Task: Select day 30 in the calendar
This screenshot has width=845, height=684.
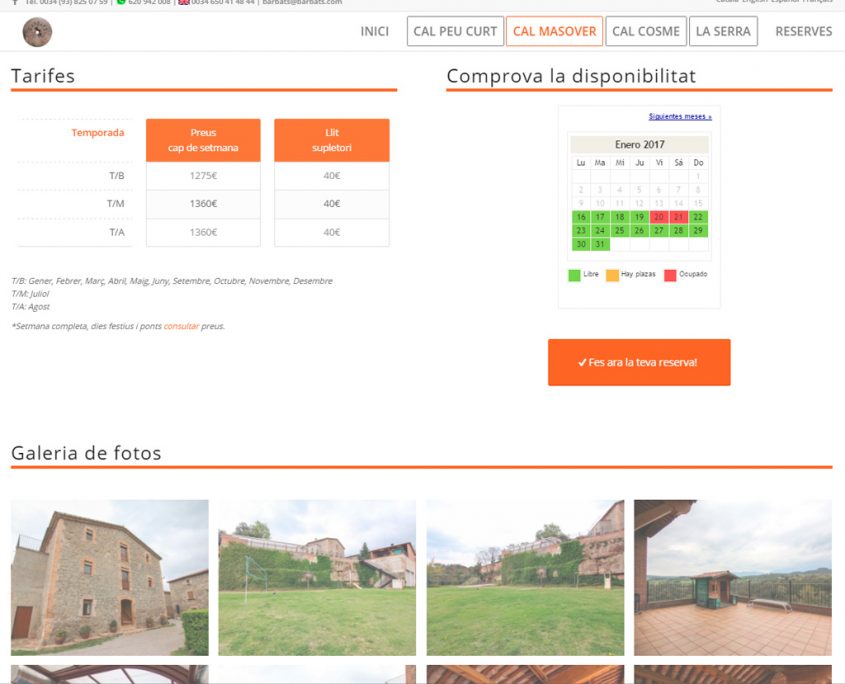Action: click(x=581, y=244)
